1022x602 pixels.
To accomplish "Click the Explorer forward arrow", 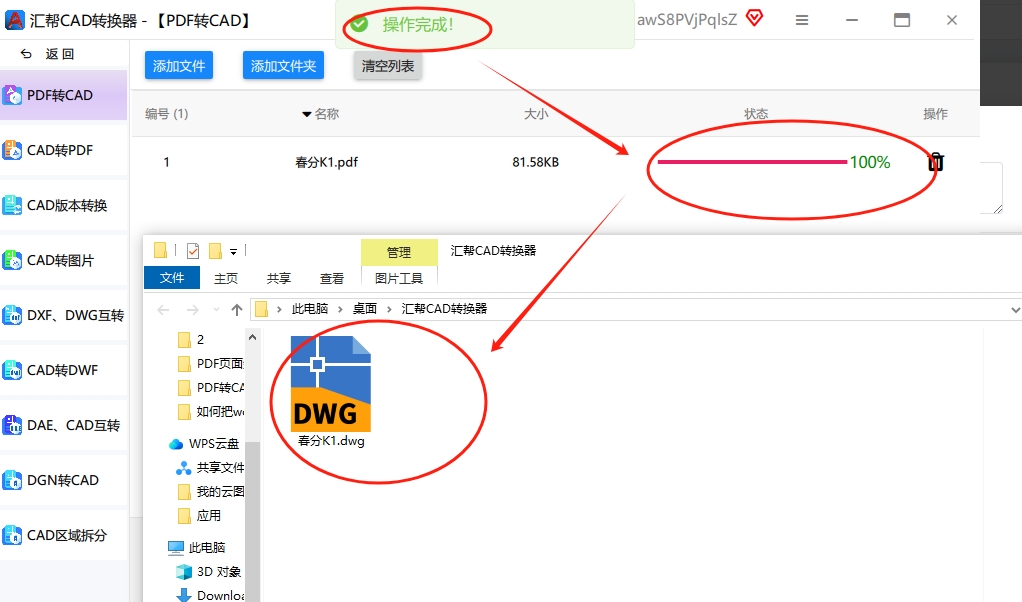I will pos(193,309).
